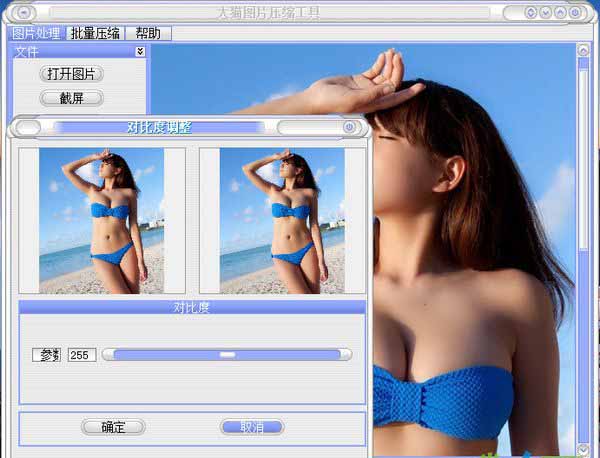Viewport: 600px width, 458px height.
Task: Click the up-arrow icon in main title bar
Action: click(x=560, y=13)
